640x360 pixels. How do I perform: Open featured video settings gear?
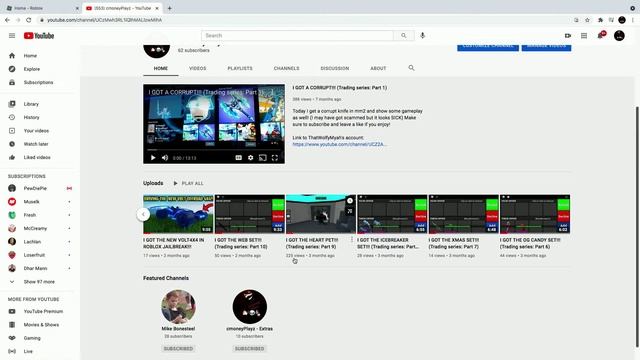251,158
